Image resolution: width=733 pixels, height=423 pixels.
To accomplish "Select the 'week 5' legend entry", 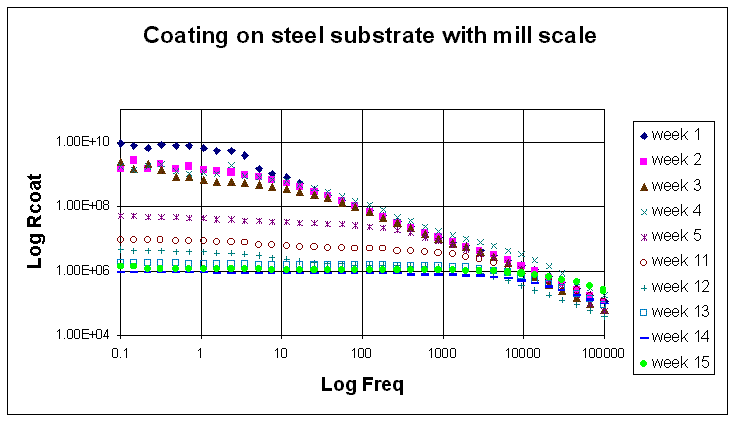I will click(671, 236).
